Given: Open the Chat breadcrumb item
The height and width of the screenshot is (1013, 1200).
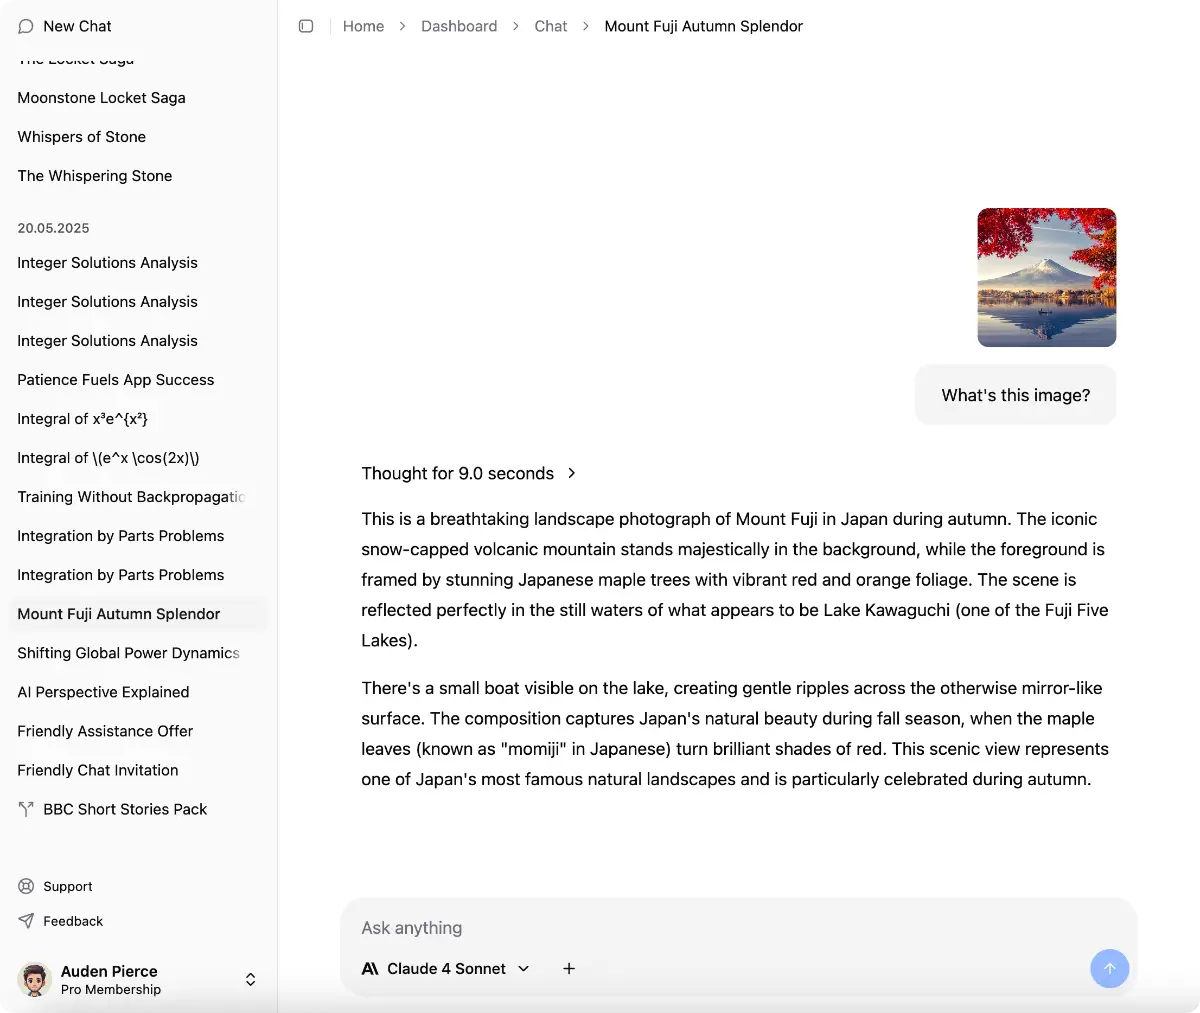Looking at the screenshot, I should point(550,26).
